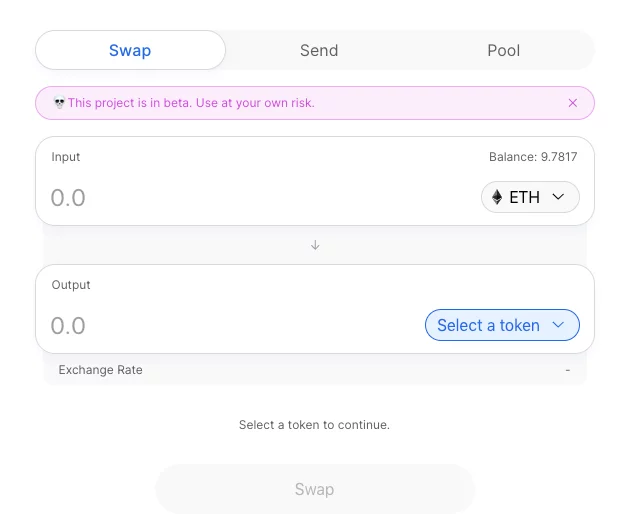
Task: Select the Swap tab at top
Action: (130, 50)
